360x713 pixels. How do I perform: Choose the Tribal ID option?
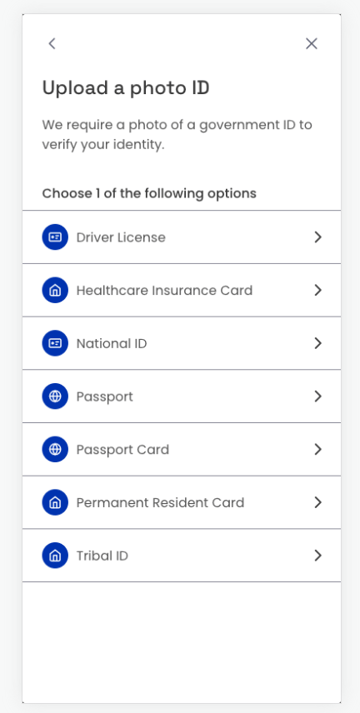click(182, 555)
